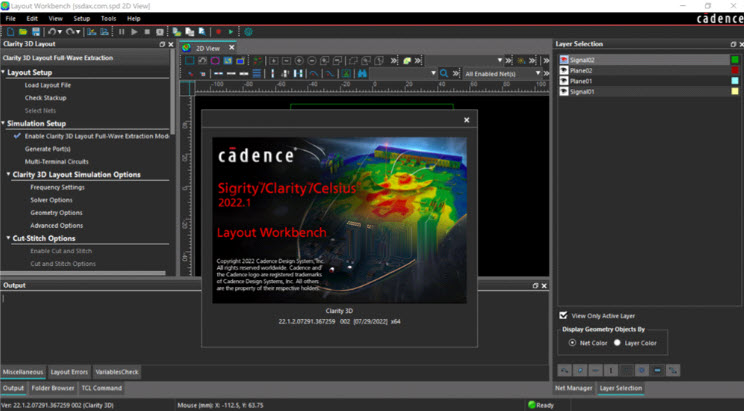
Task: Click the magnifier search icon
Action: click(445, 74)
